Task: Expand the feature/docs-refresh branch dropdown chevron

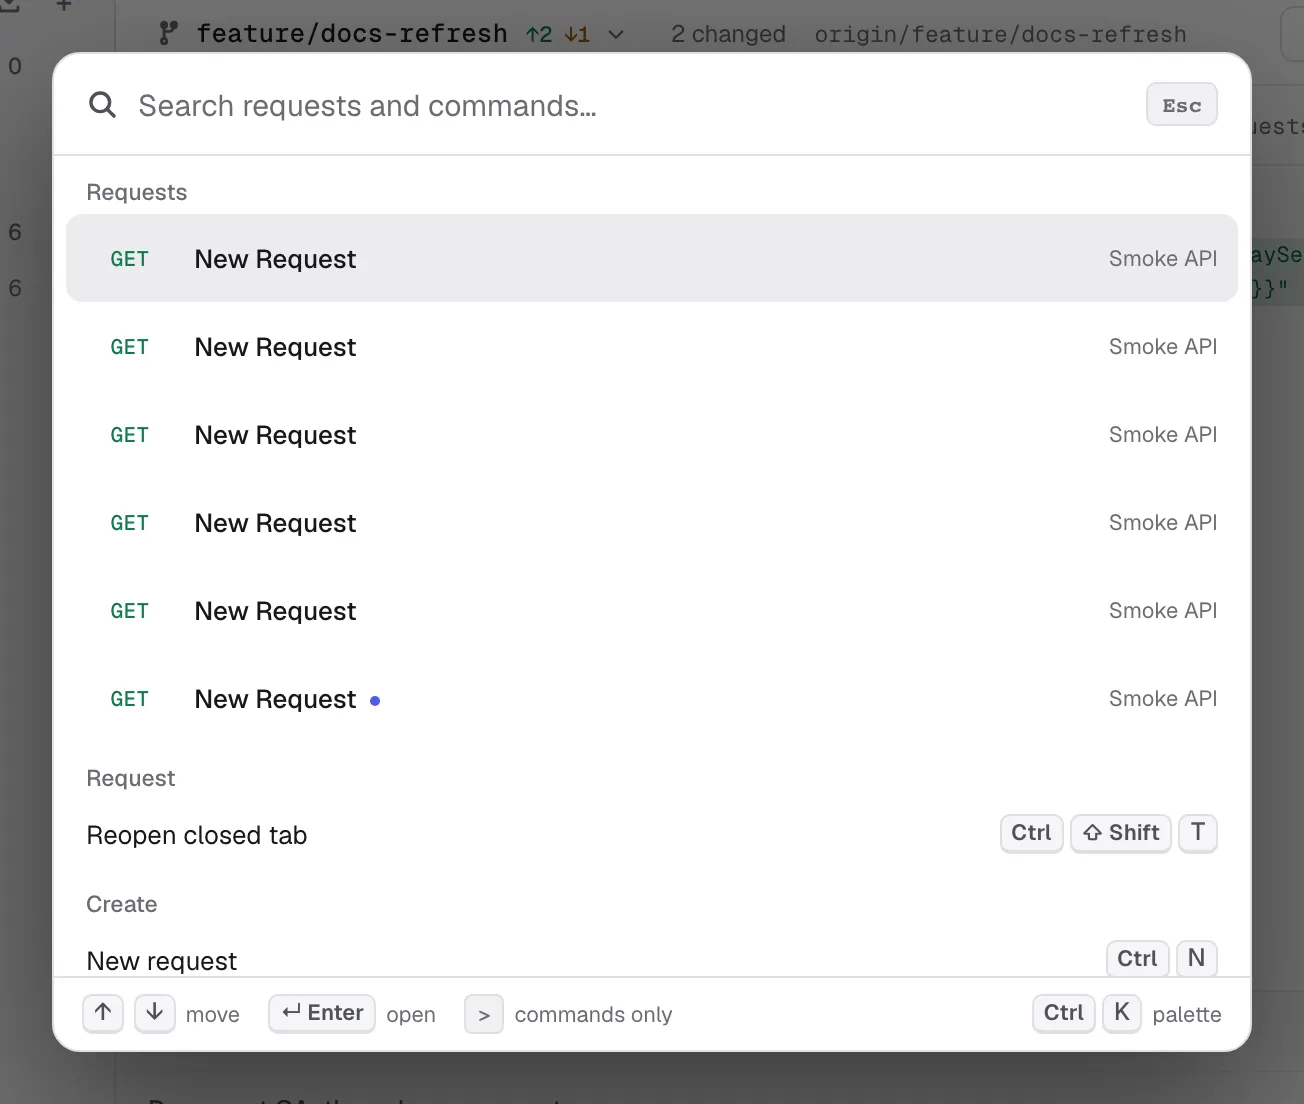Action: (616, 35)
